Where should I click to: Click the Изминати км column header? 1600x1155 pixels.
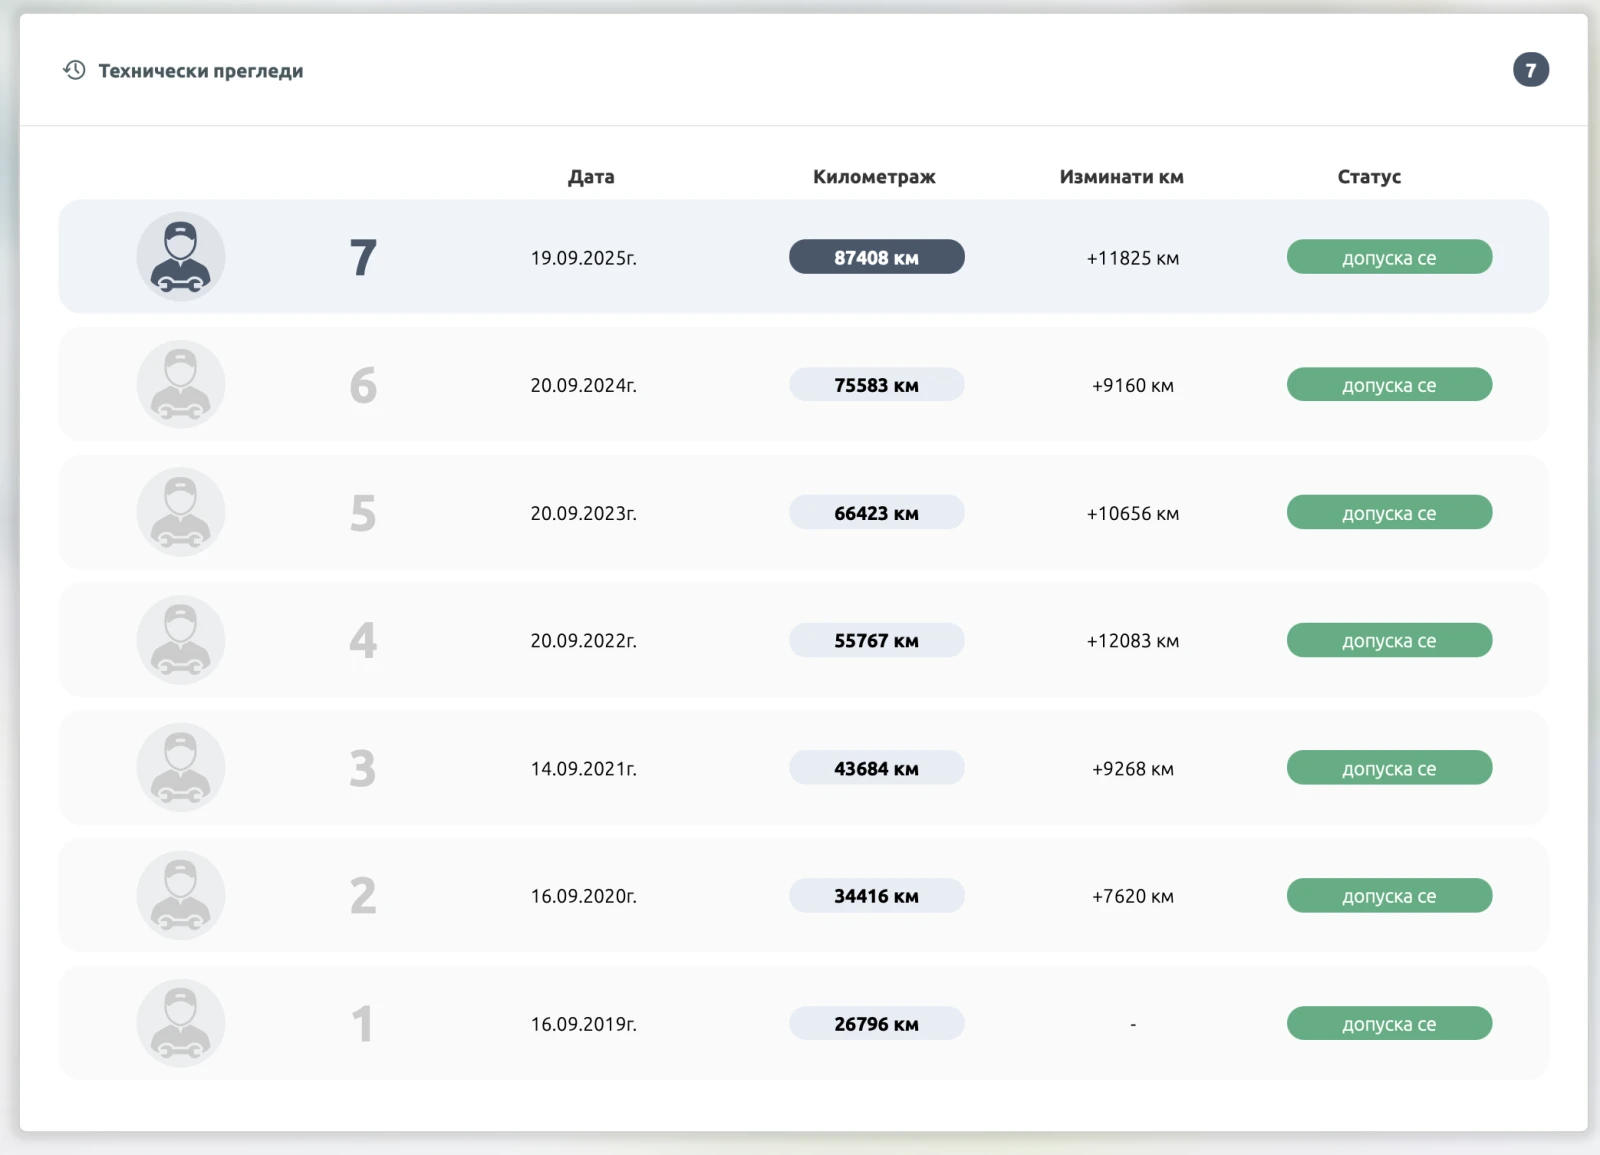[1121, 177]
